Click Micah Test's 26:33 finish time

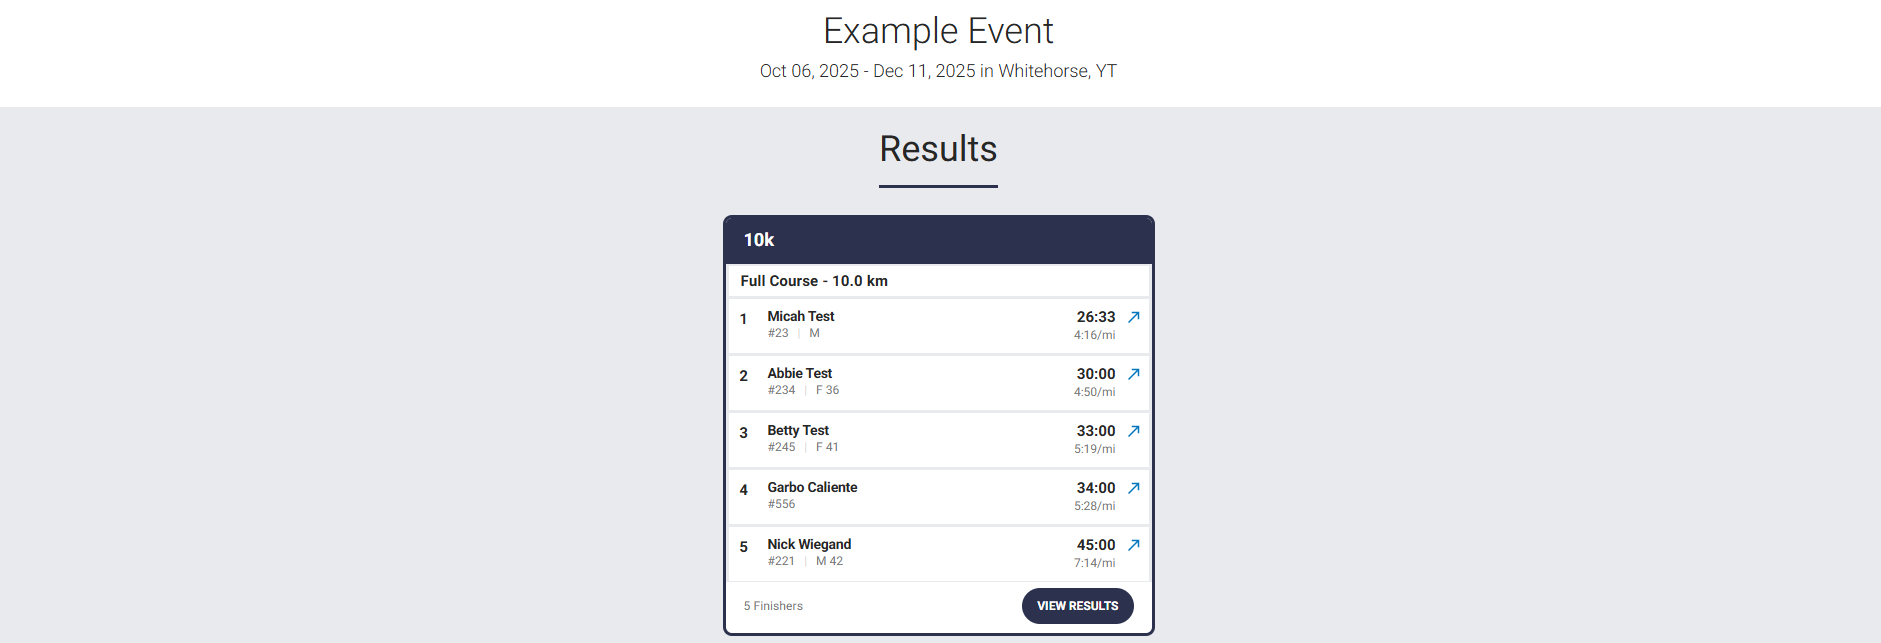point(1095,317)
